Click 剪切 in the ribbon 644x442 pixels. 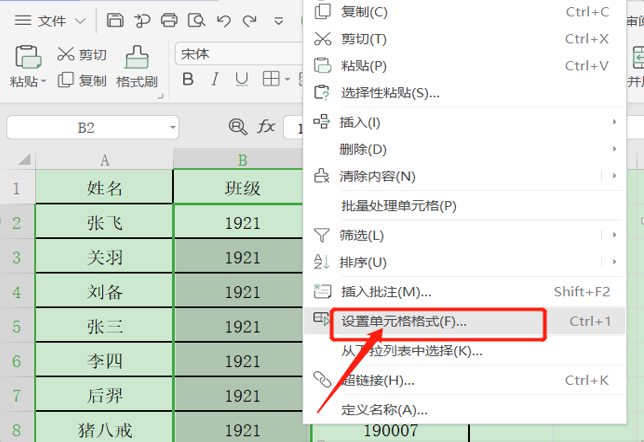pyautogui.click(x=82, y=54)
